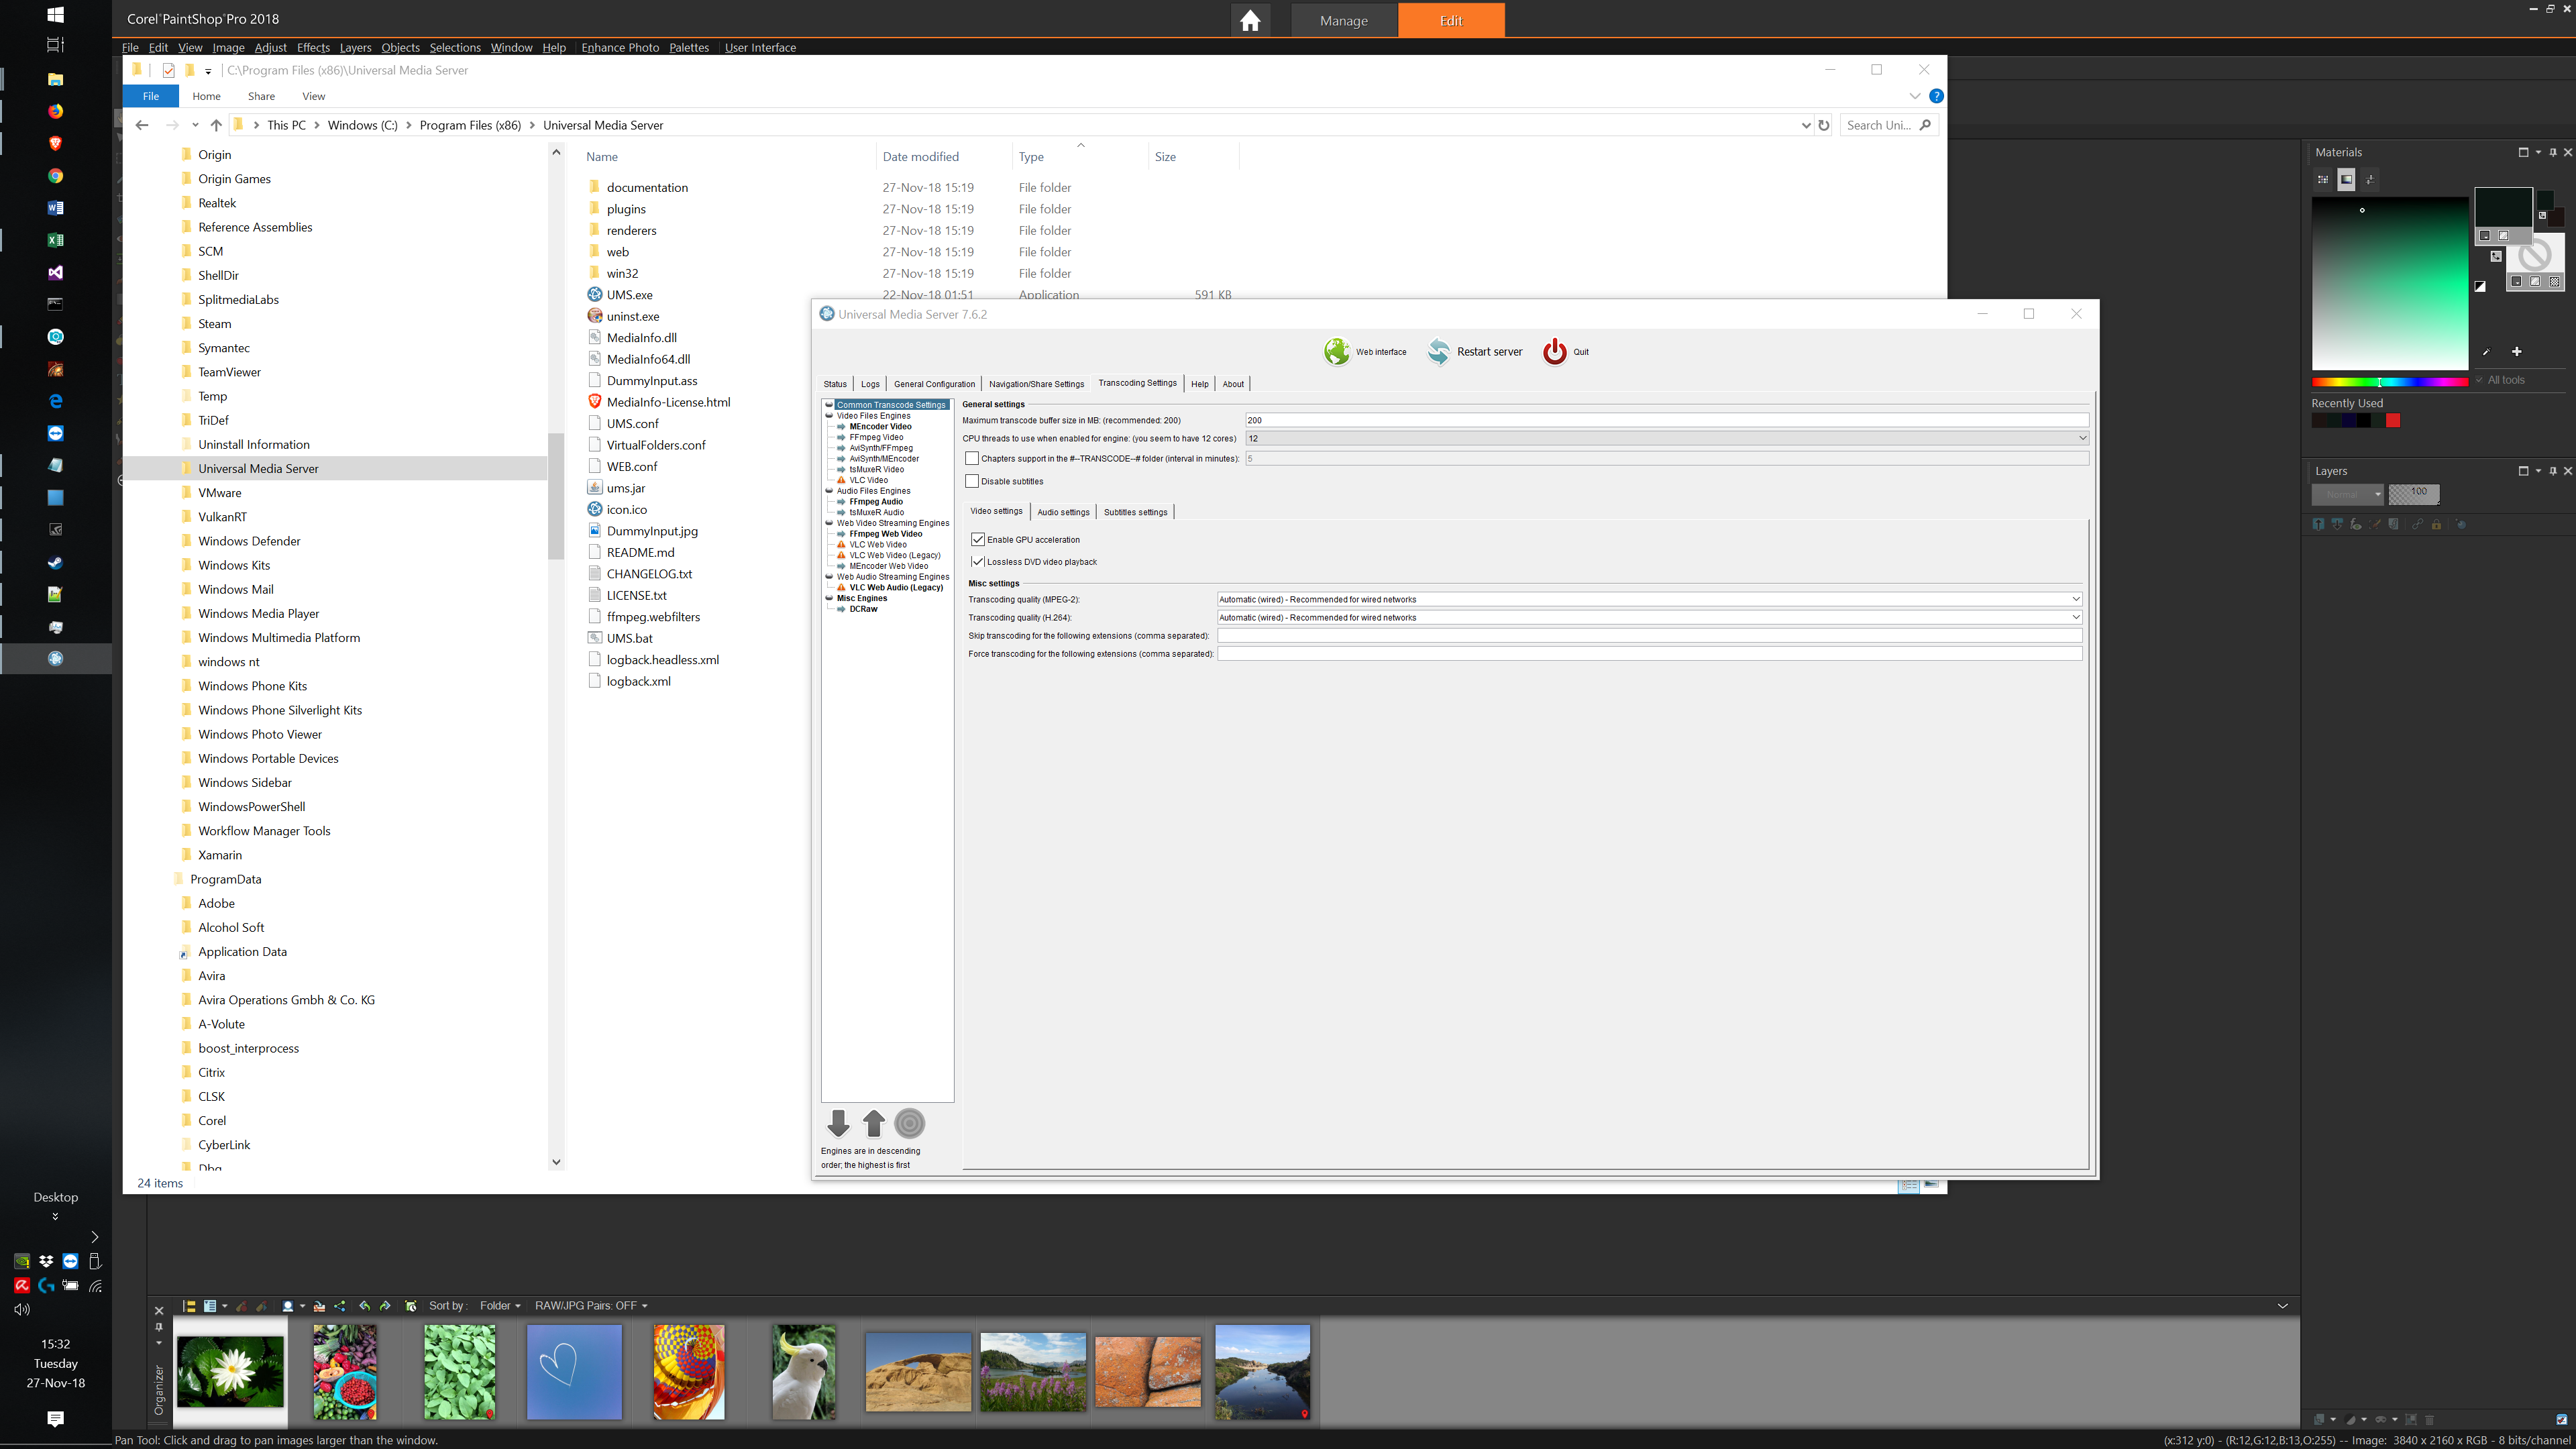
Task: Open the RAW/JPG Pairs: OFF dropdown
Action: [591, 1306]
